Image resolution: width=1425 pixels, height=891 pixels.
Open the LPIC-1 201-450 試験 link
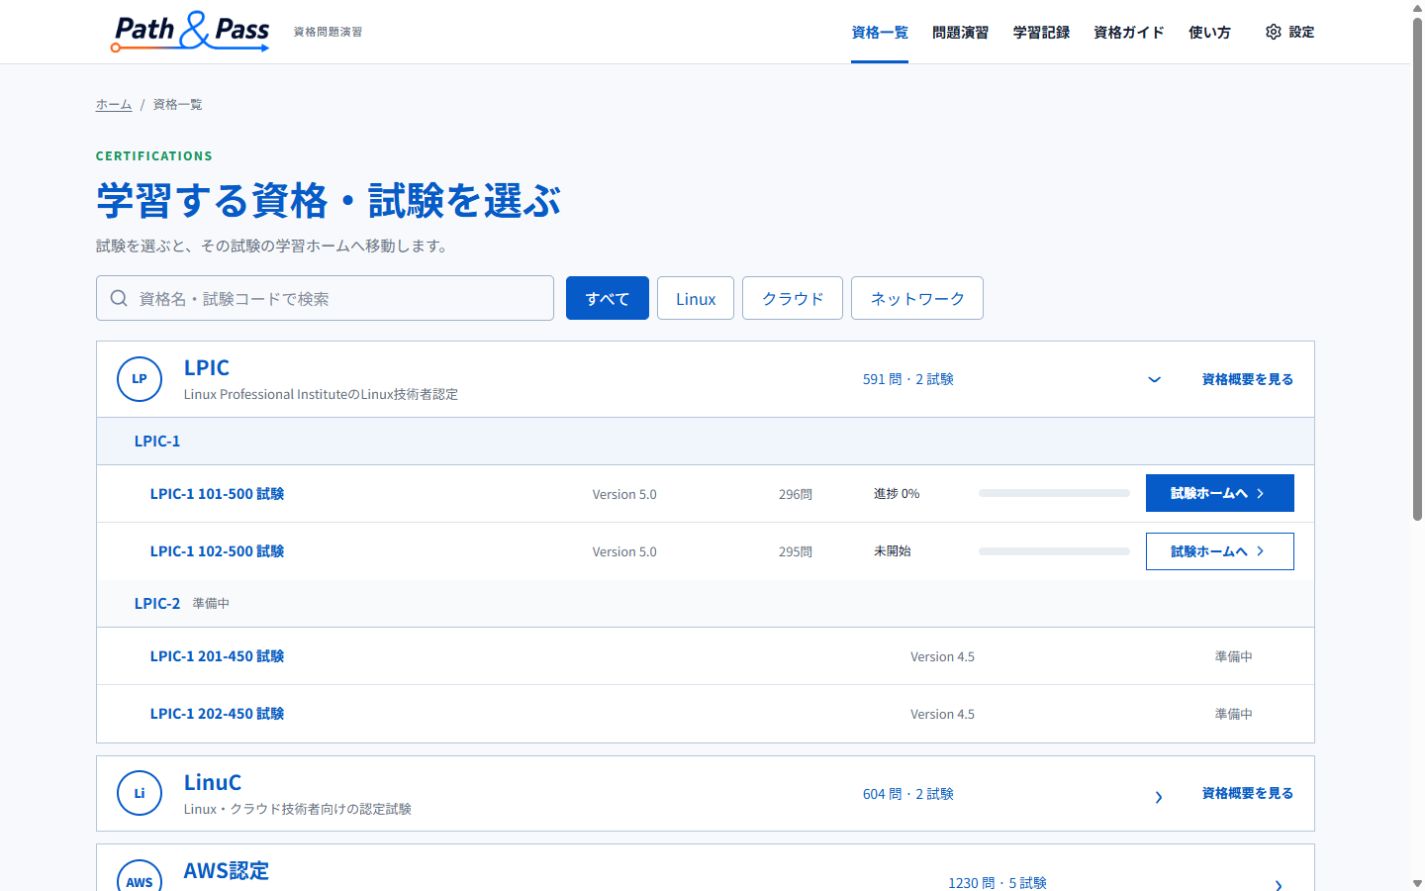(x=217, y=656)
